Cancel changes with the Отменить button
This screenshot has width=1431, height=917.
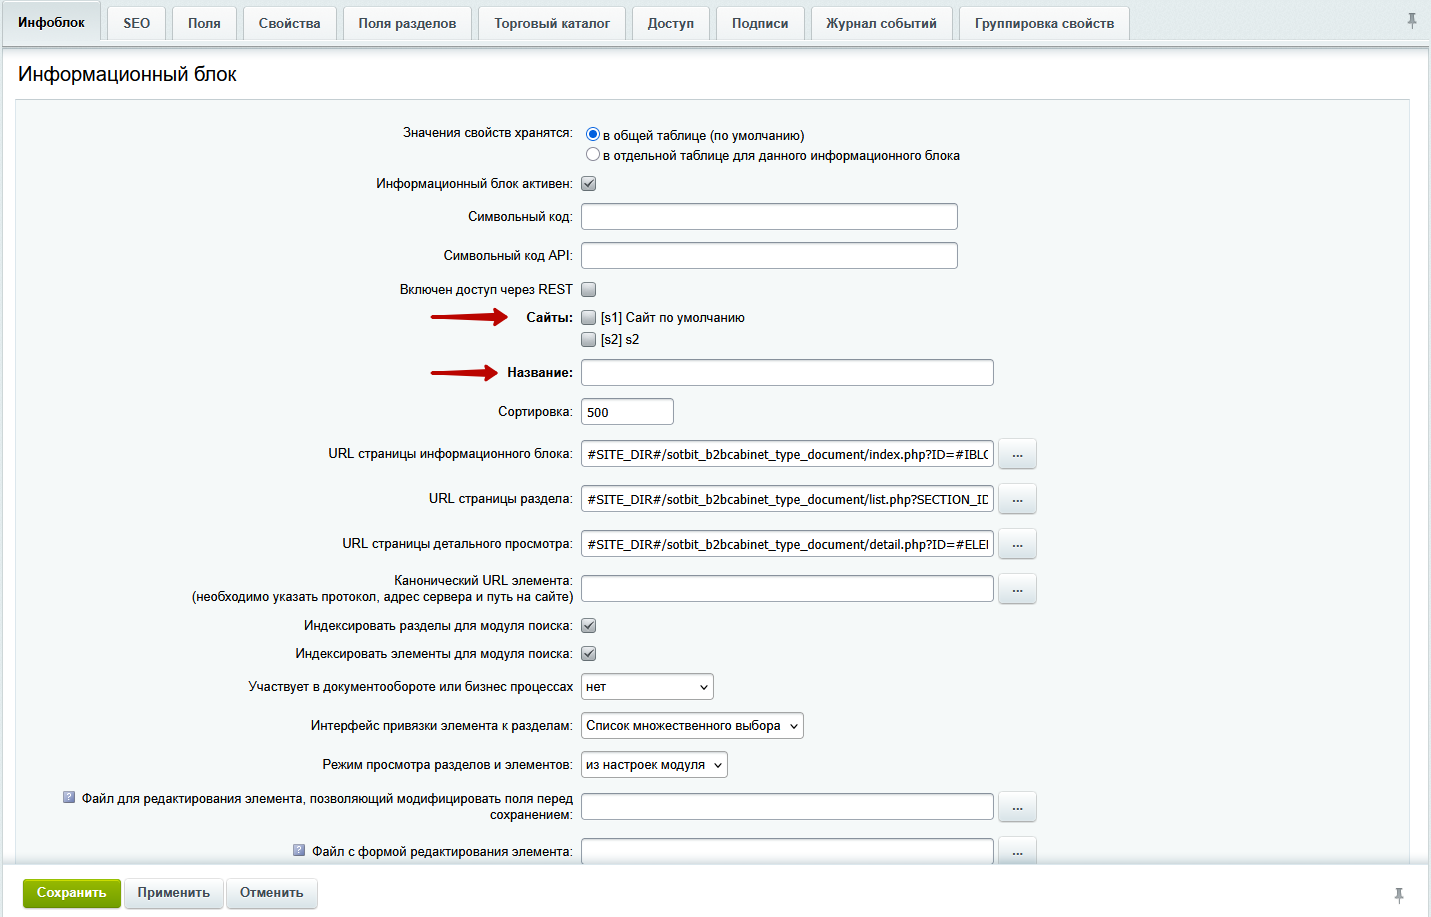pyautogui.click(x=271, y=893)
